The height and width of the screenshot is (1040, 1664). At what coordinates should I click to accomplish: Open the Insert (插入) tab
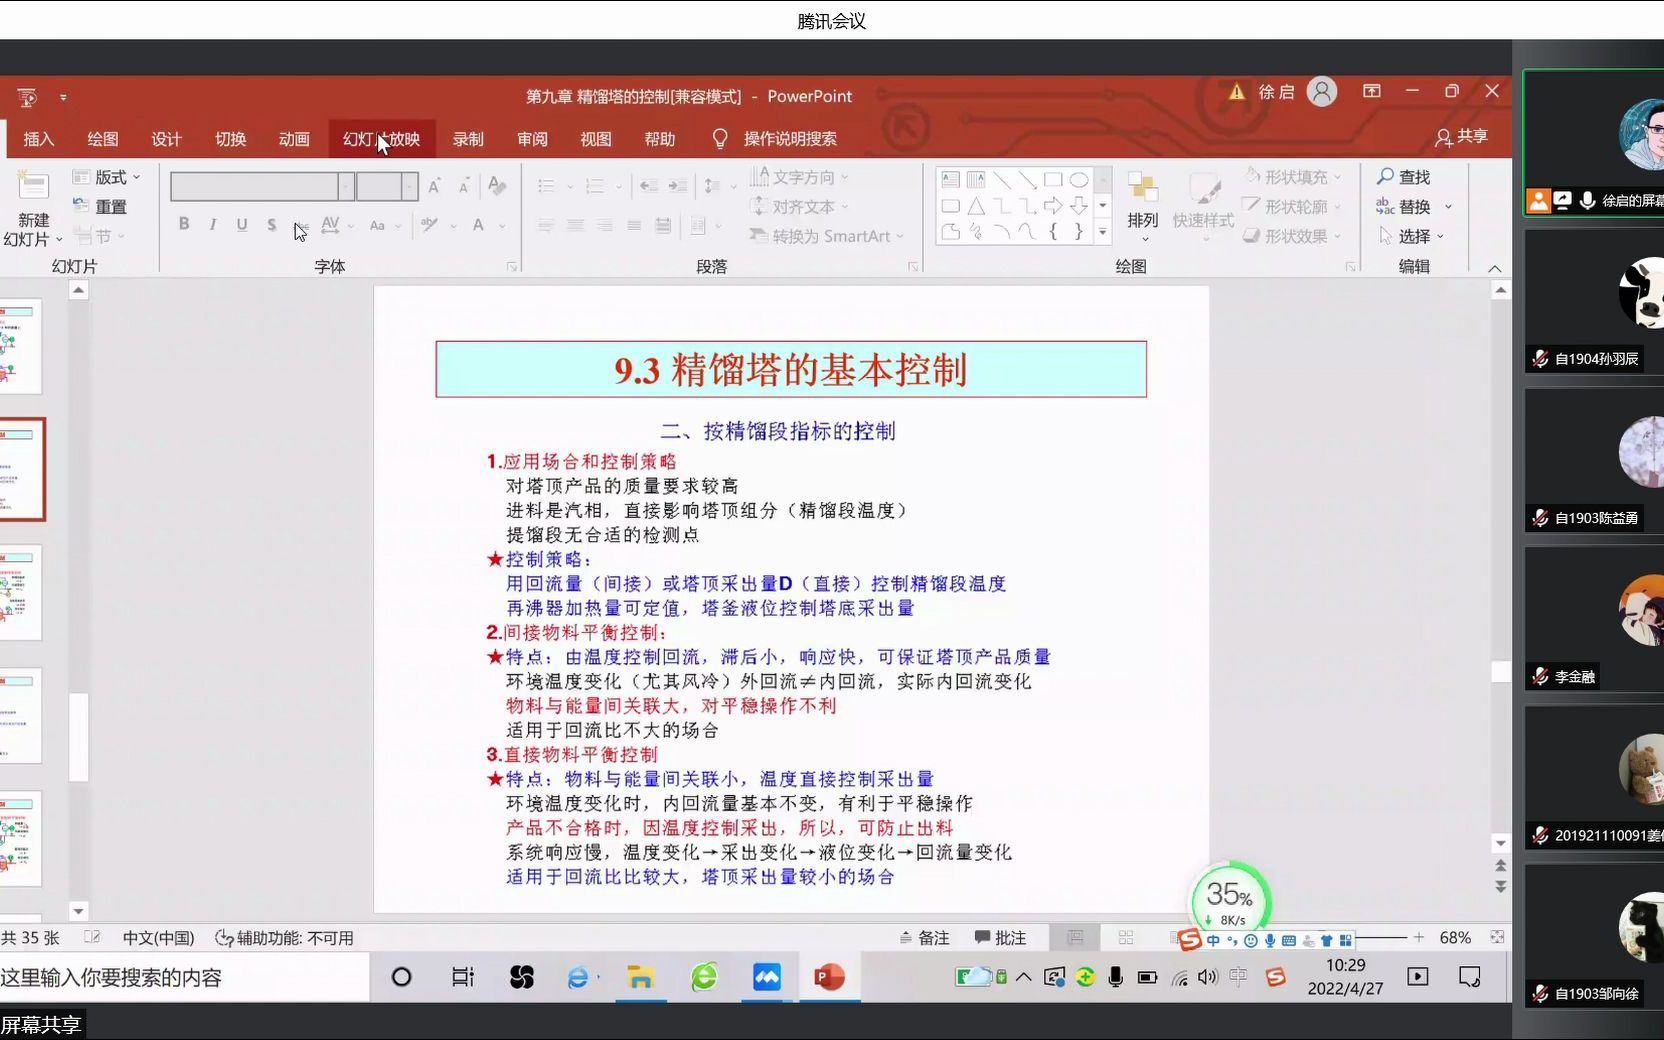[38, 139]
